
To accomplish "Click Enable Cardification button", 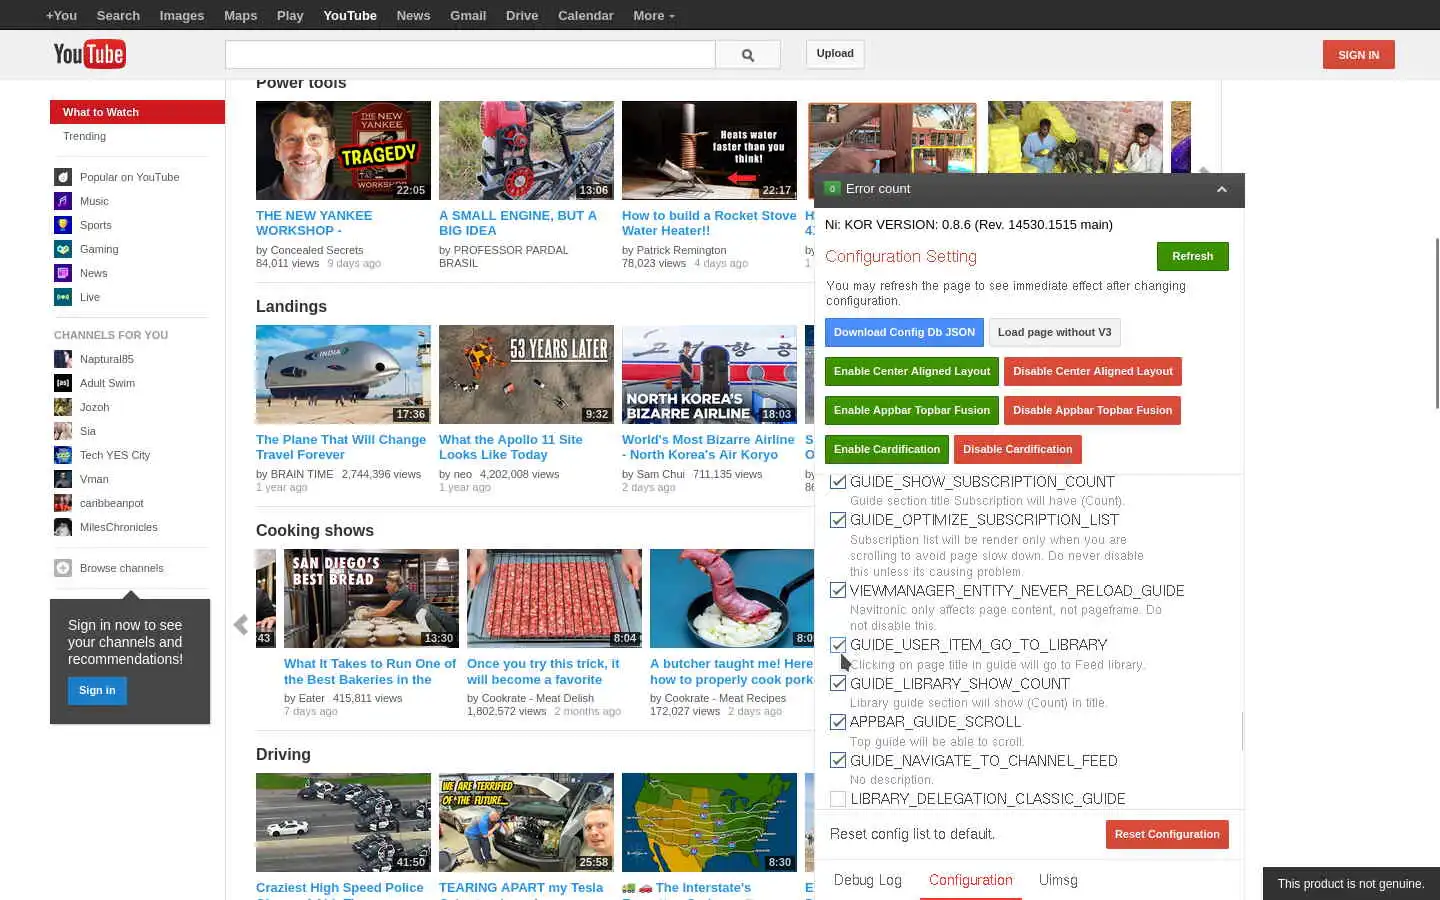I will pos(887,449).
